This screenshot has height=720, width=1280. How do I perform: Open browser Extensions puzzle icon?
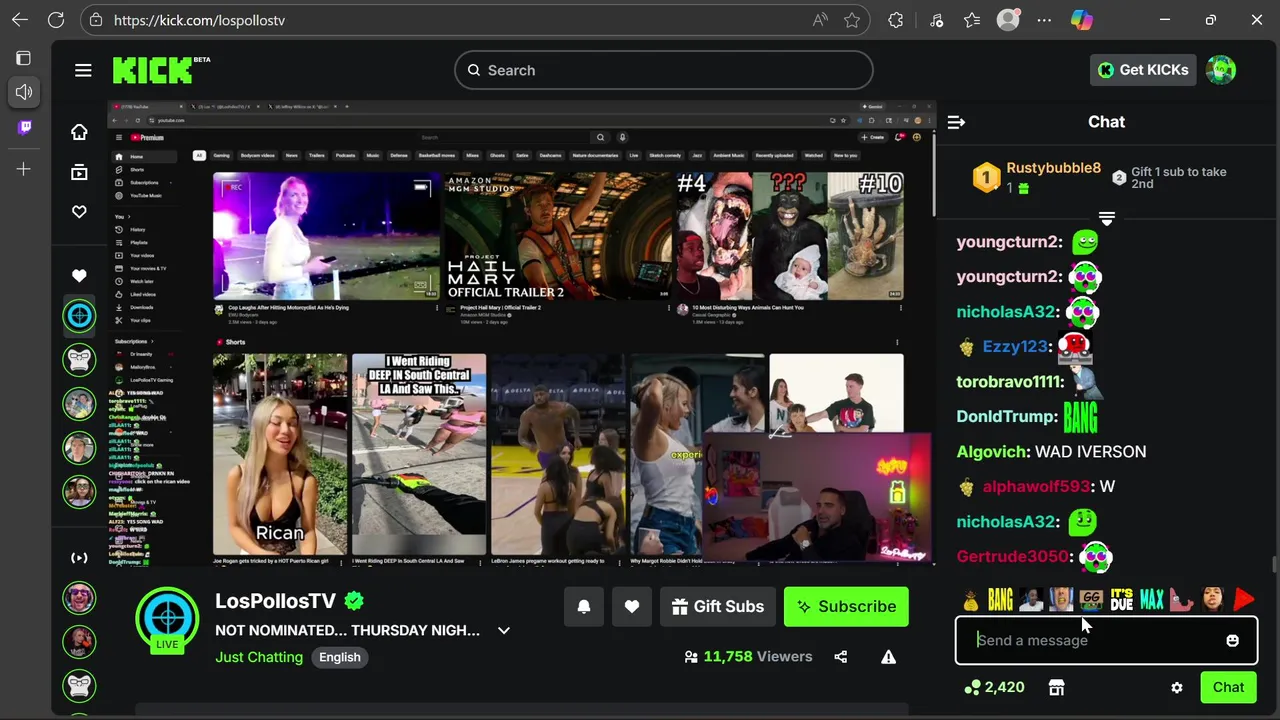(x=896, y=20)
